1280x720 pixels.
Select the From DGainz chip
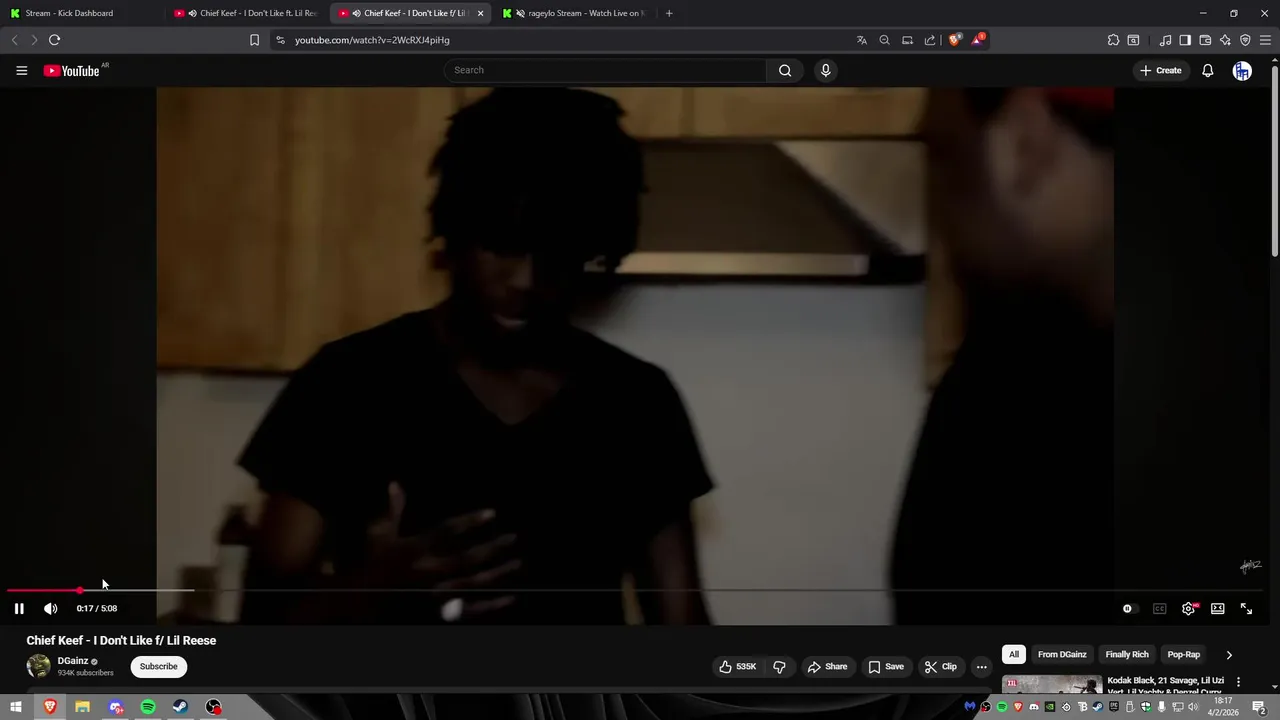tap(1062, 654)
